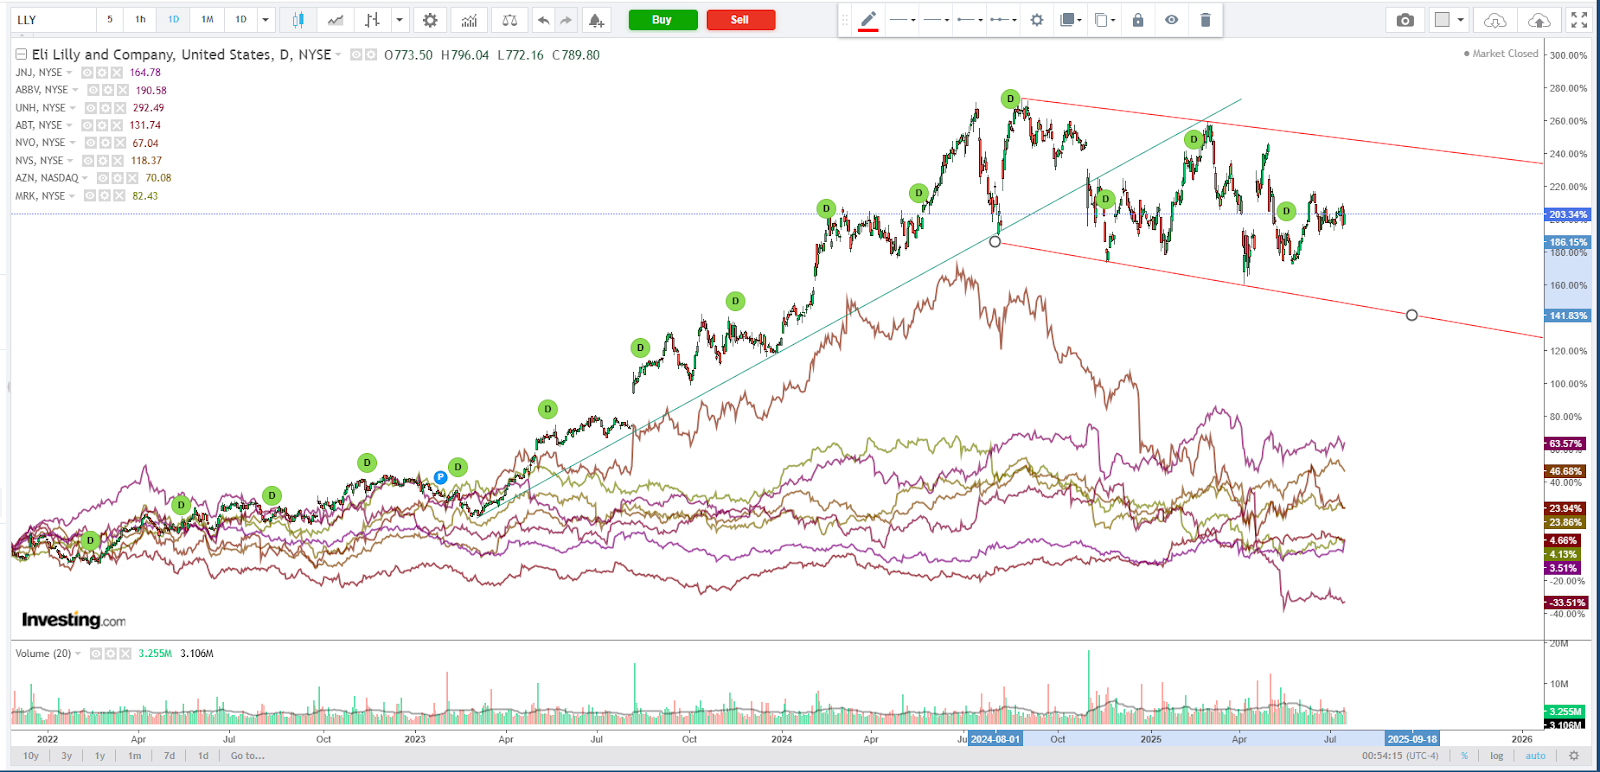
Task: Click the red Sell button
Action: coord(740,20)
